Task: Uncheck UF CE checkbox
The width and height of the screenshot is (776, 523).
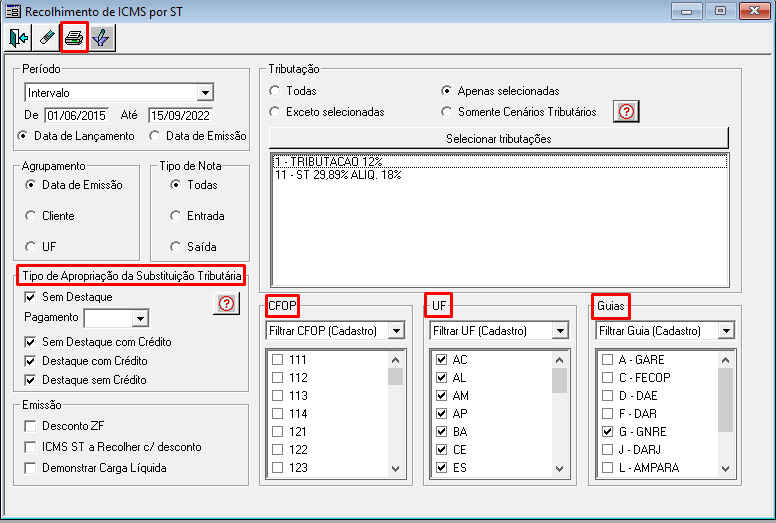Action: point(441,450)
